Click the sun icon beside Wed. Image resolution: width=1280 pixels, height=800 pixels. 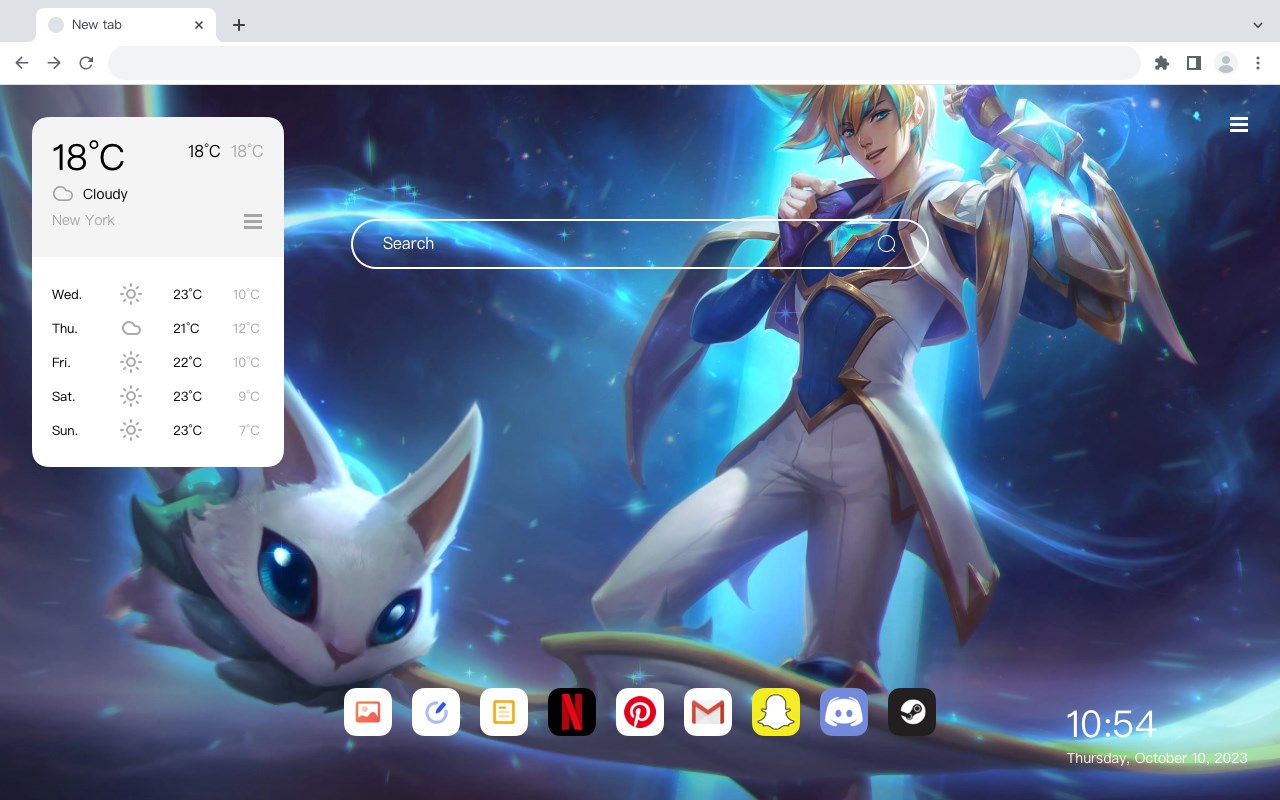click(131, 294)
